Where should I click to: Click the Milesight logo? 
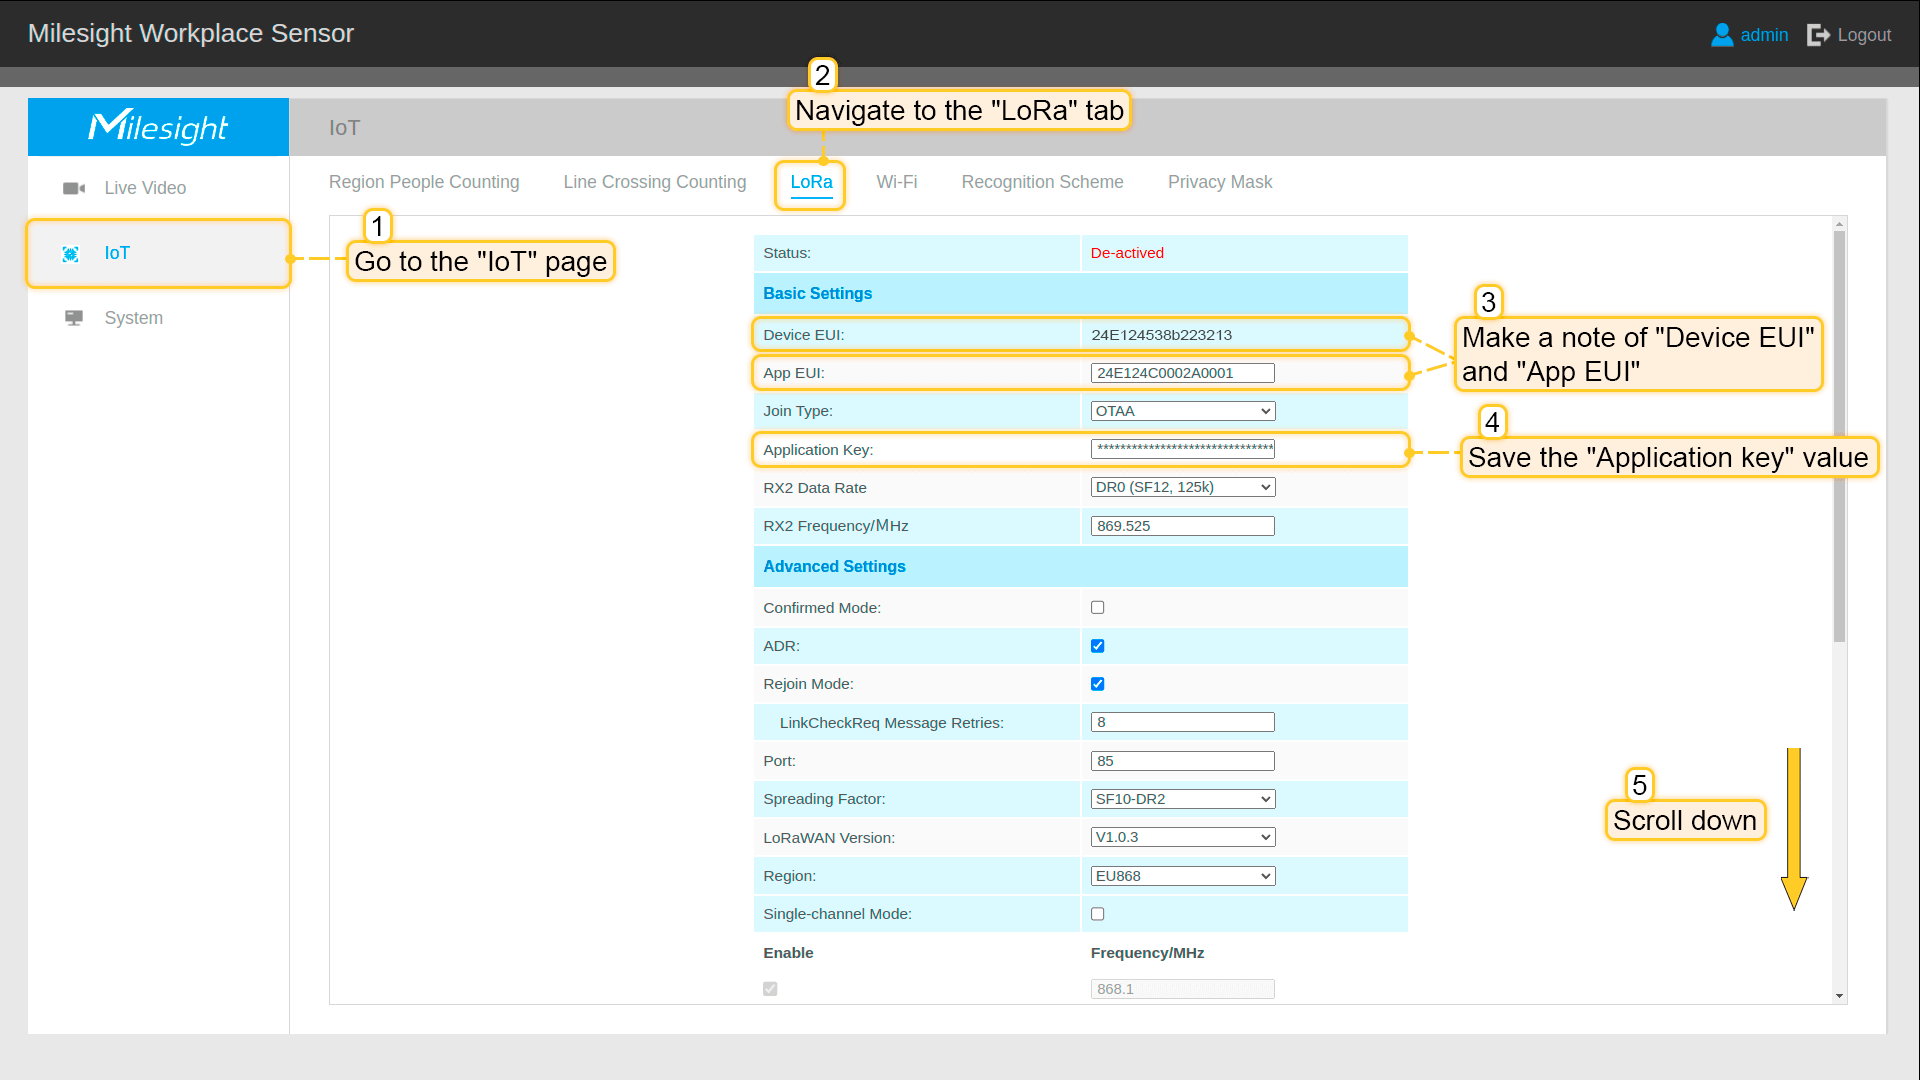(158, 127)
